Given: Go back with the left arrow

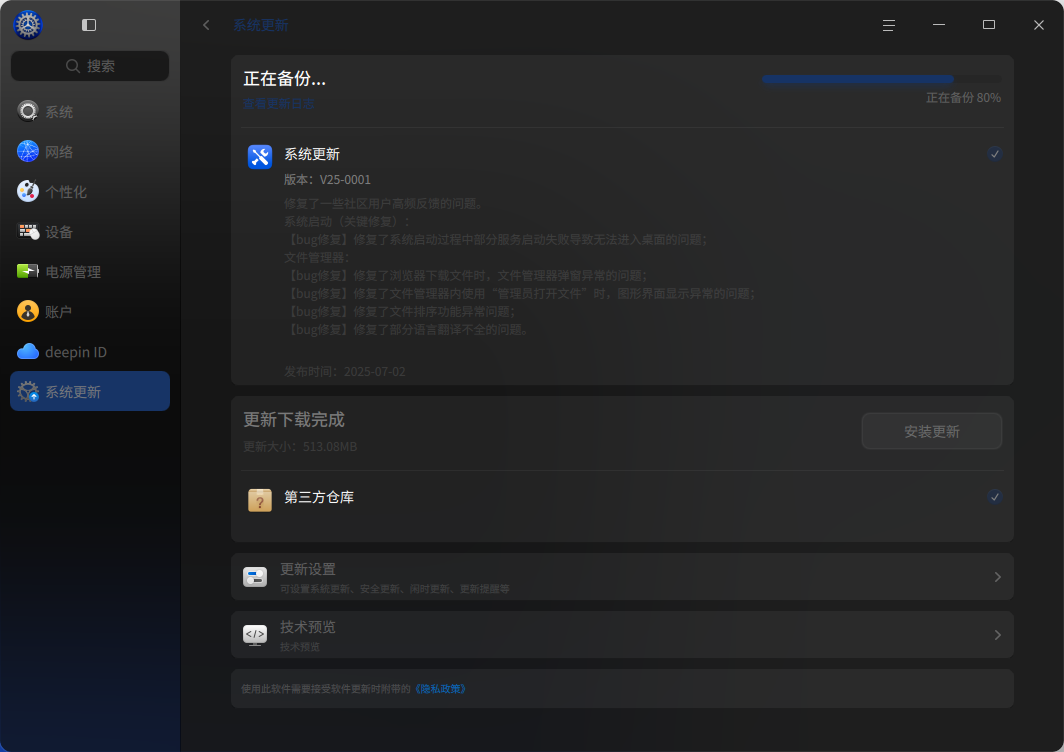Looking at the screenshot, I should (x=206, y=25).
